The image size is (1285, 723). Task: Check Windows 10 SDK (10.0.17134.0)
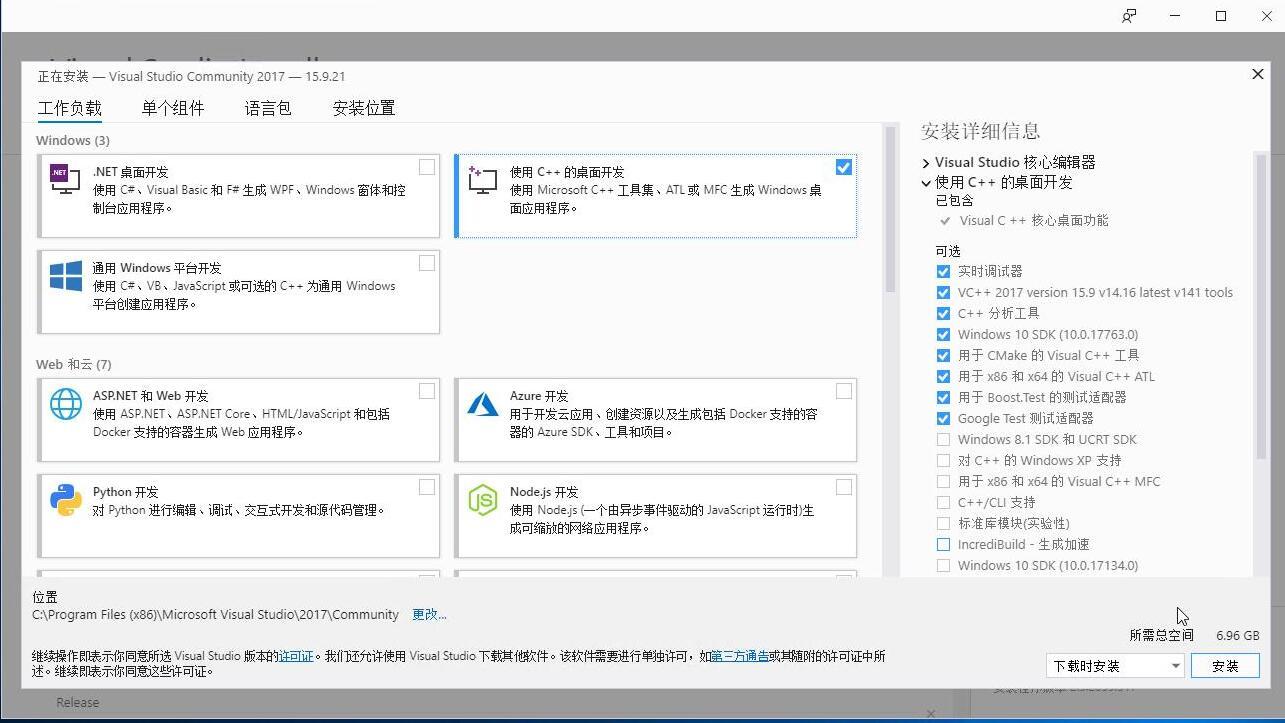coord(943,565)
